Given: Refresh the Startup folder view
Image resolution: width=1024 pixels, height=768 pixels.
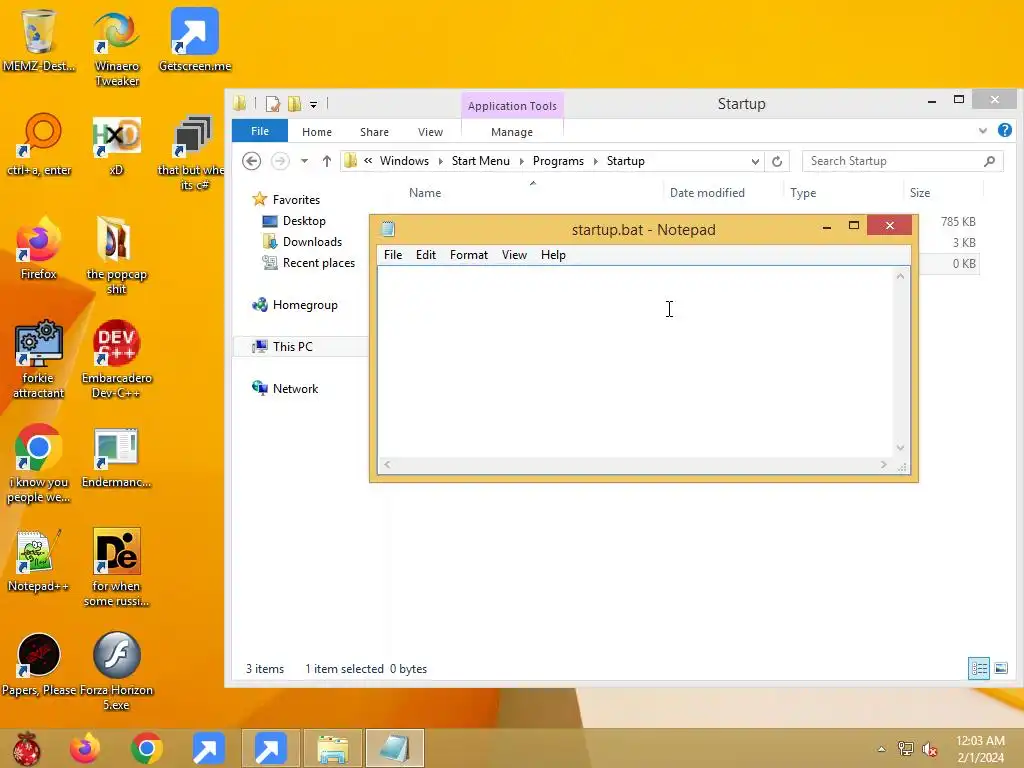Looking at the screenshot, I should point(776,161).
